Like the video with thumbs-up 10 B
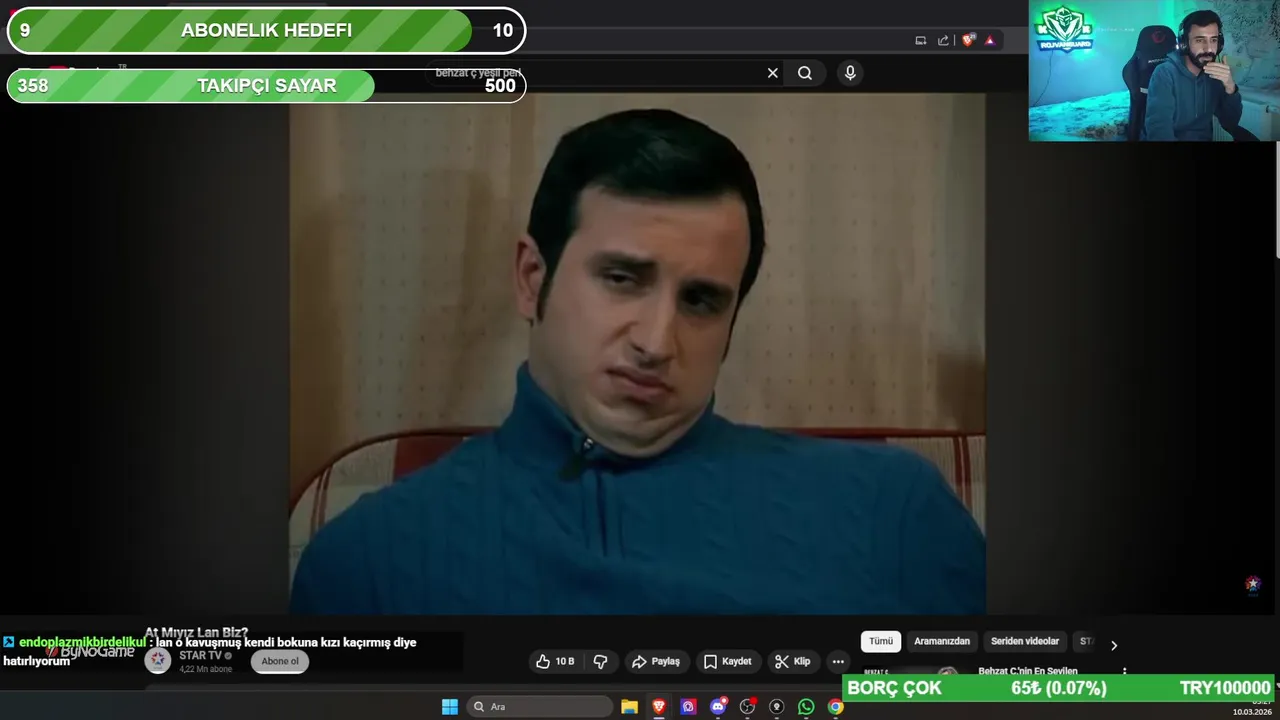 555,661
